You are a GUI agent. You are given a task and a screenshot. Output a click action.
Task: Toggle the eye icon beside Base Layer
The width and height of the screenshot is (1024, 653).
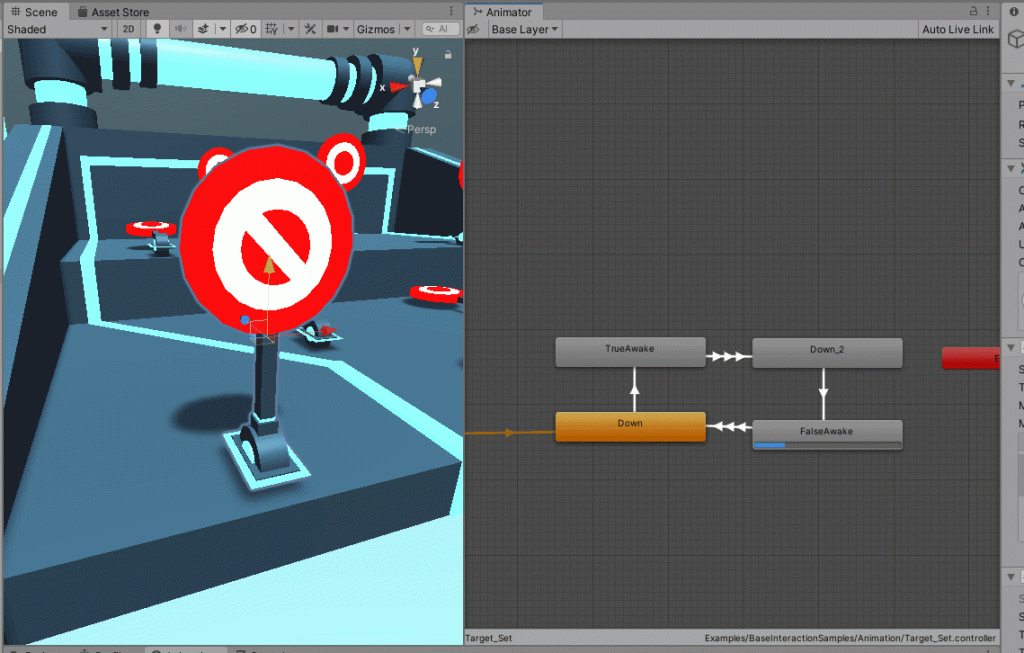[472, 29]
